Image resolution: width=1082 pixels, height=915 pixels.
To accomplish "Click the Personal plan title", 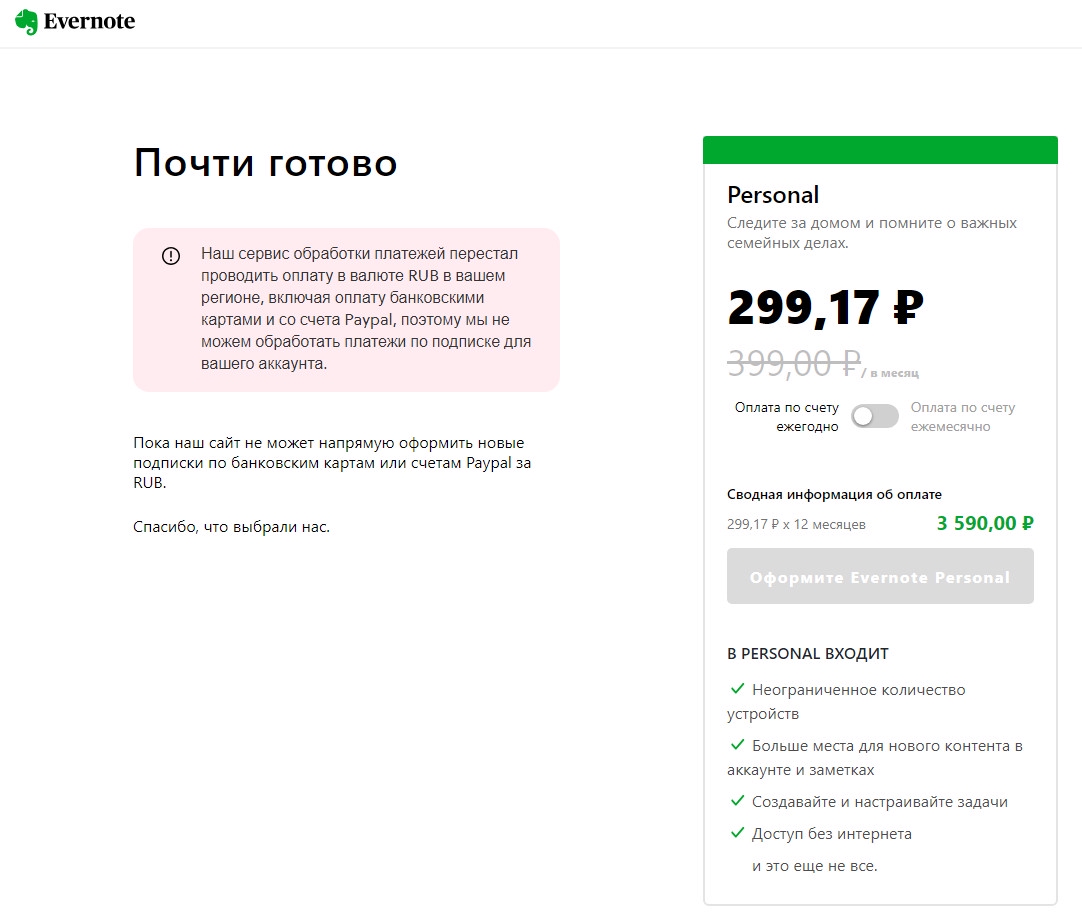I will [x=773, y=195].
